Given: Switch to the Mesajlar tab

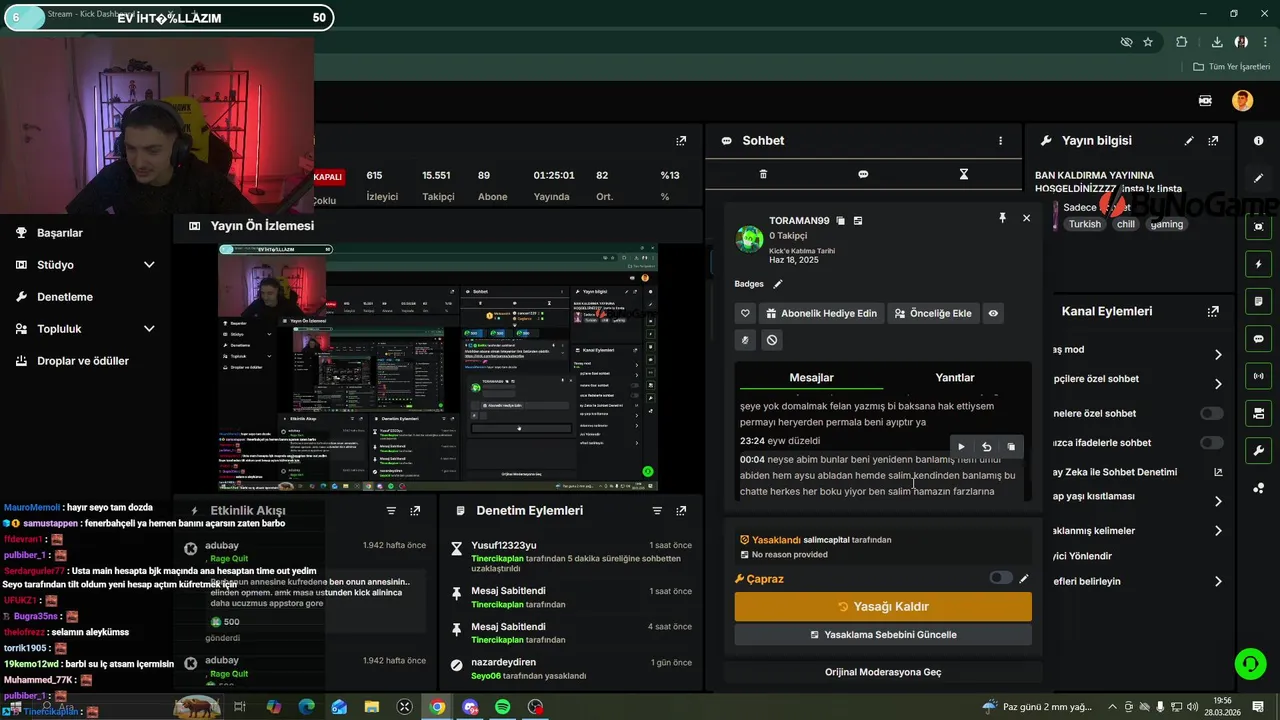Looking at the screenshot, I should (x=811, y=377).
